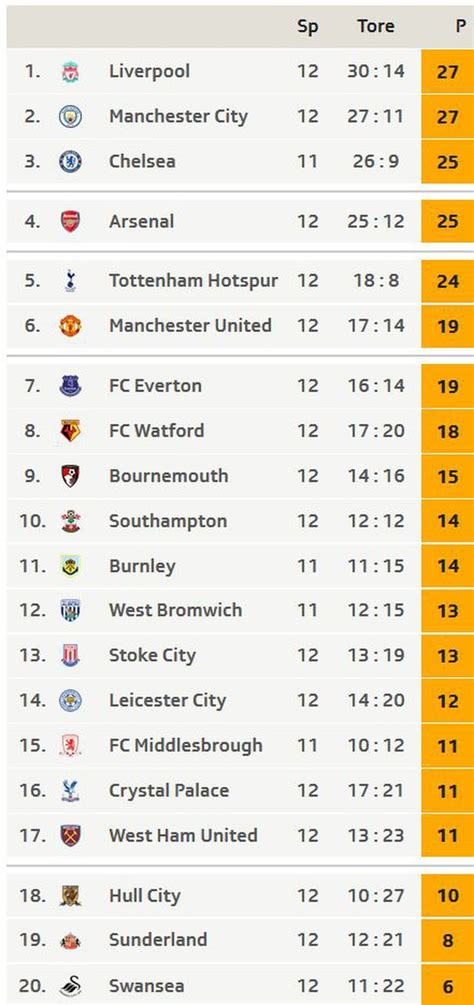Sort table by the Tore column header
The height and width of the screenshot is (1005, 474).
376,26
